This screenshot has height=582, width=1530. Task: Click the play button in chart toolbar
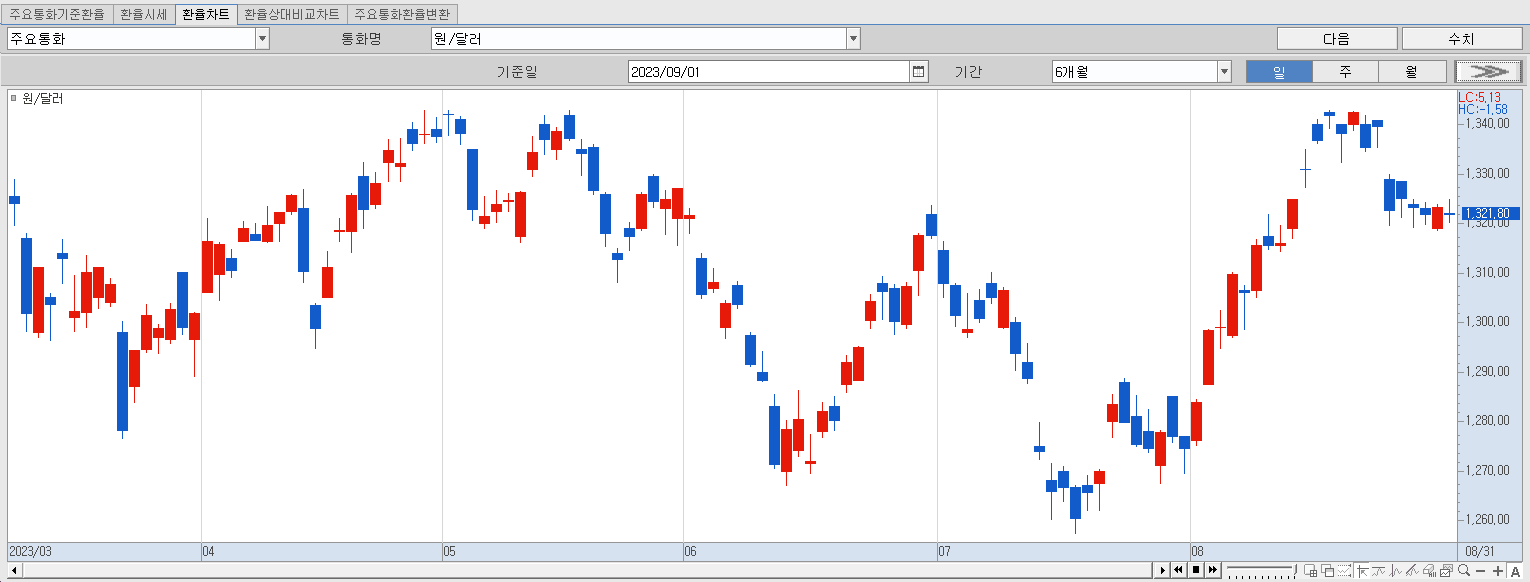point(1162,570)
